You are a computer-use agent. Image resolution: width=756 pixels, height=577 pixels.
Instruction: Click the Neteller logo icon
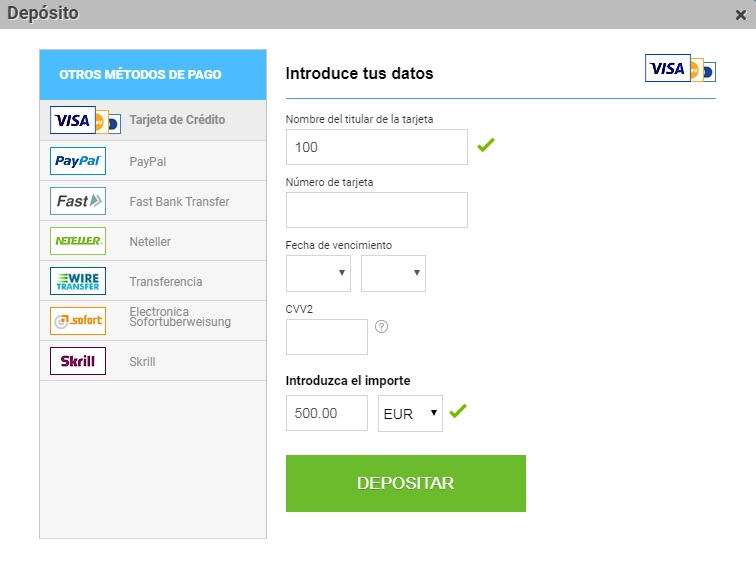[x=78, y=241]
